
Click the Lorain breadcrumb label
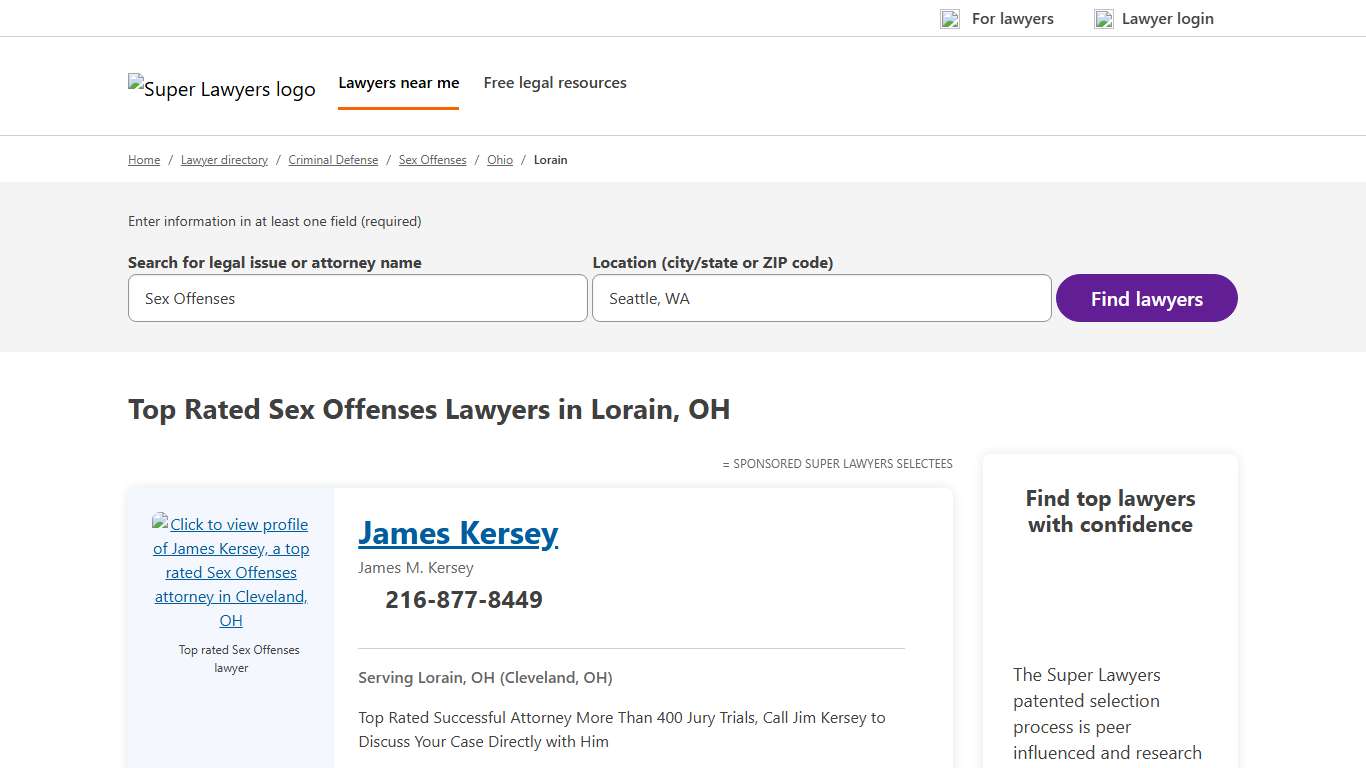pos(550,159)
